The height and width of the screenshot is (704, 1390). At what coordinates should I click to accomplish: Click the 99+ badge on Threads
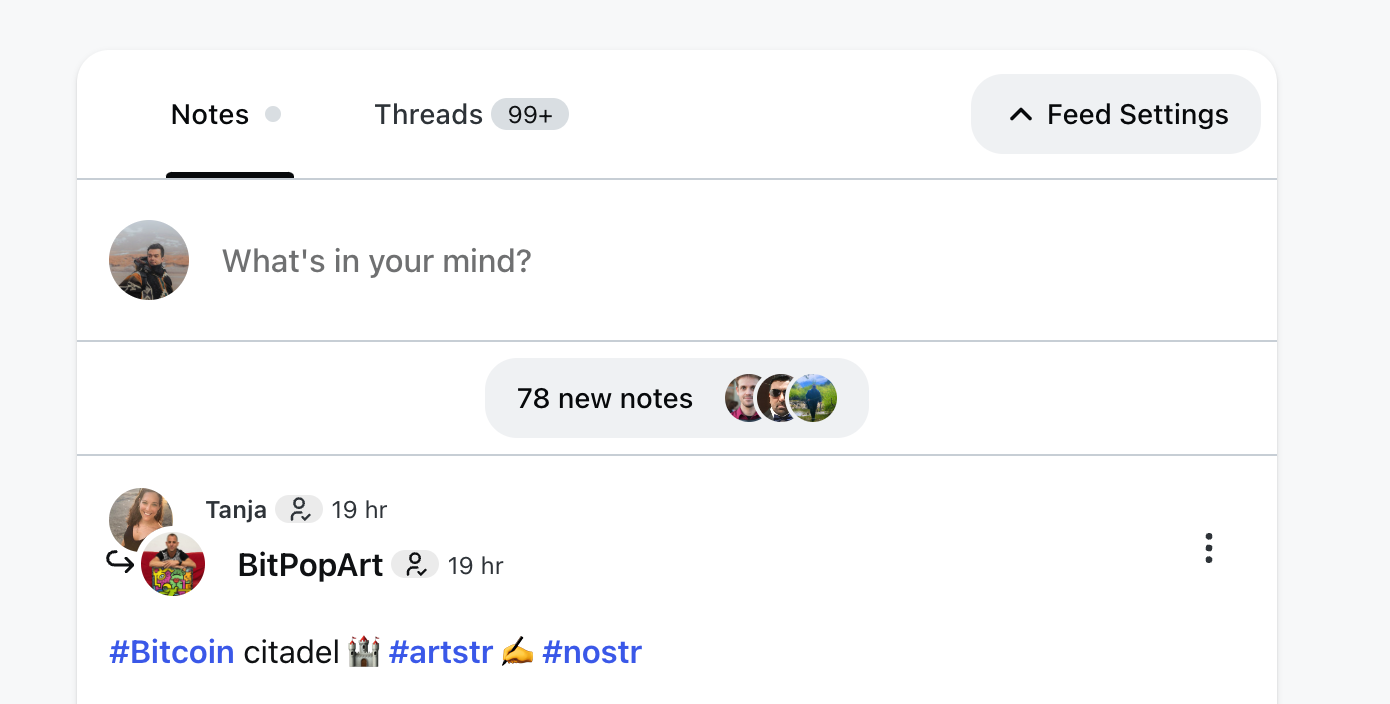530,115
